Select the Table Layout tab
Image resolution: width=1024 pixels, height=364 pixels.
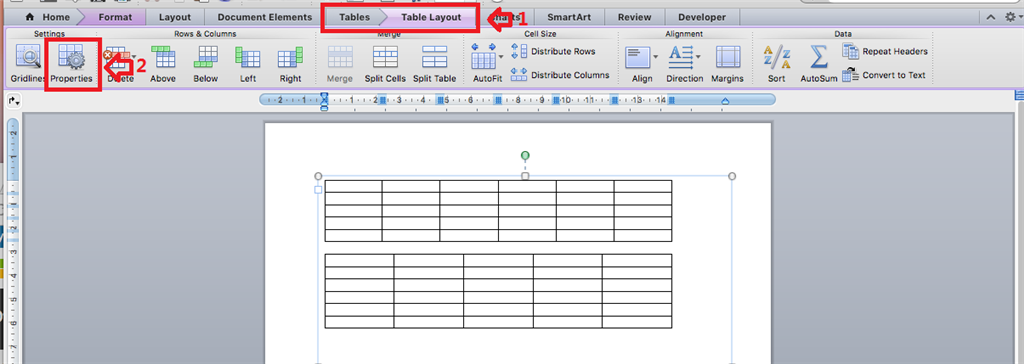point(431,17)
